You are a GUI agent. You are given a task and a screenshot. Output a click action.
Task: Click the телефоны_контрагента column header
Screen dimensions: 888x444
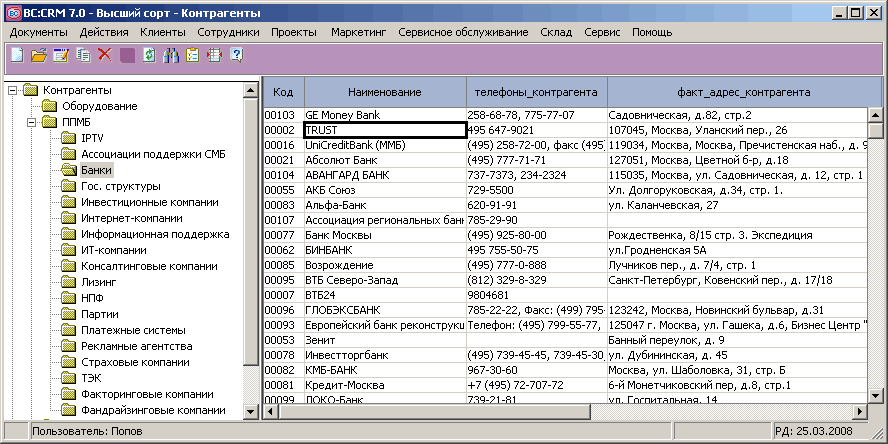536,92
